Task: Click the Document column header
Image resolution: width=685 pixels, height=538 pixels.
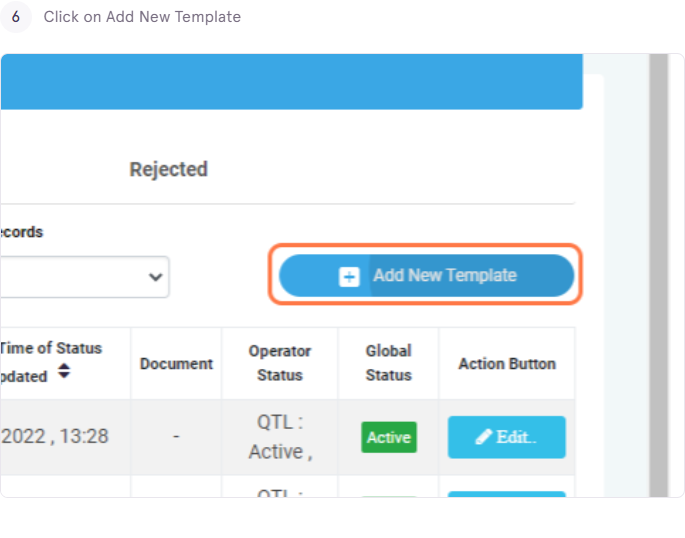Action: pos(176,364)
